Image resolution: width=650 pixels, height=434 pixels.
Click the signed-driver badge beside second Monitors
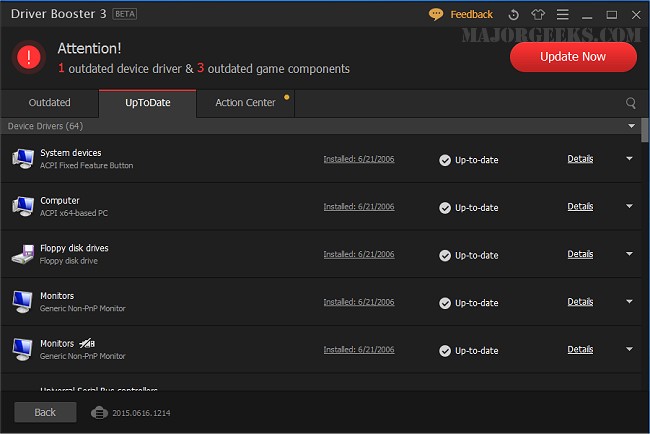(x=87, y=344)
